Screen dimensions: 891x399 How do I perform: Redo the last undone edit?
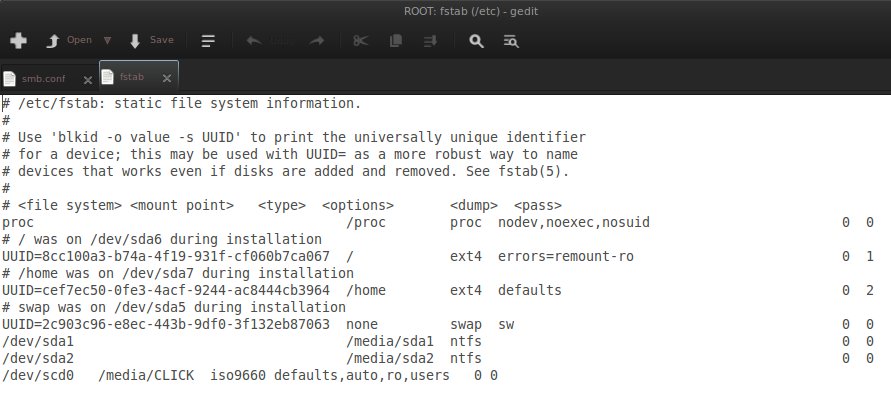[x=317, y=41]
